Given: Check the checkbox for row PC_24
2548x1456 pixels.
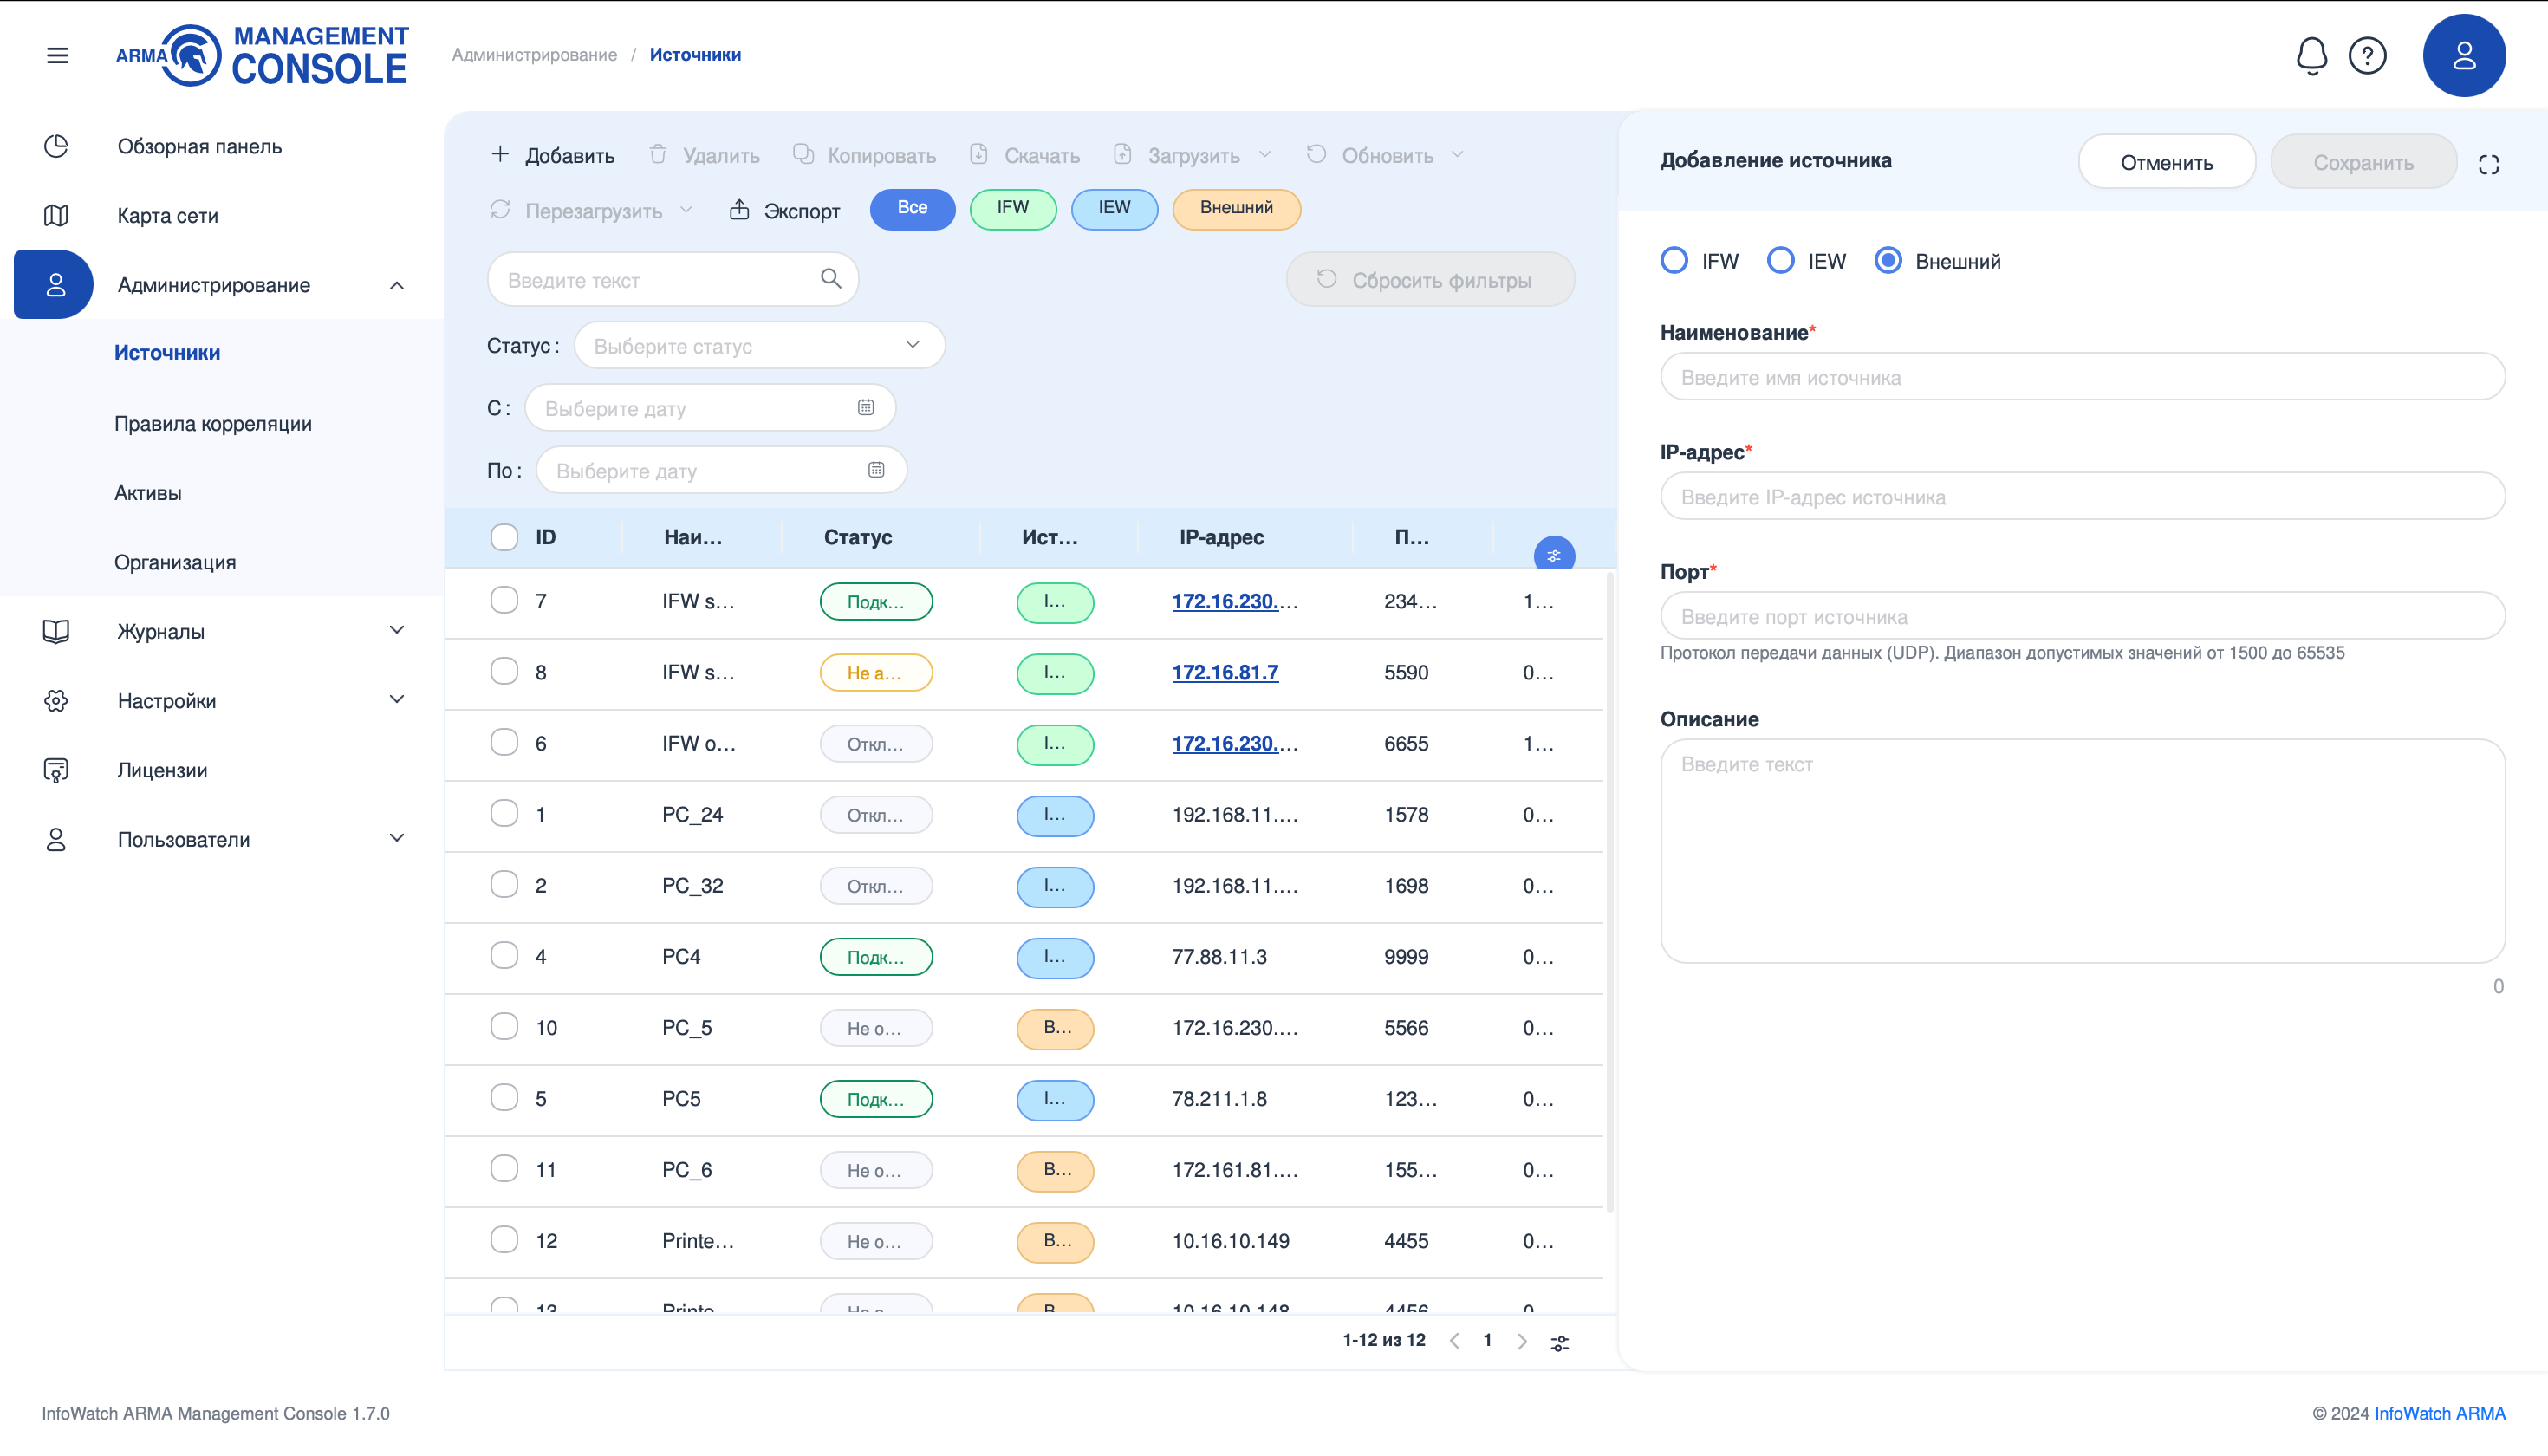Looking at the screenshot, I should coord(504,814).
